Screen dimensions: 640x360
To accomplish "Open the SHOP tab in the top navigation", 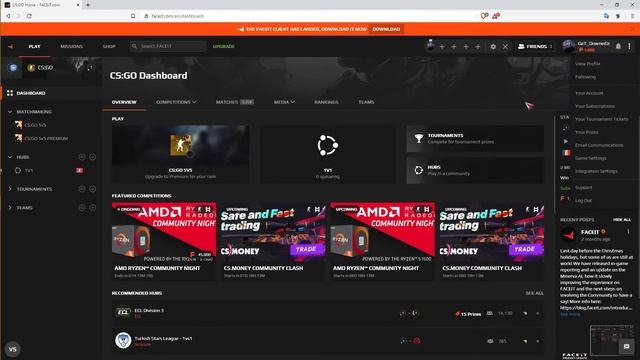I will coord(109,47).
